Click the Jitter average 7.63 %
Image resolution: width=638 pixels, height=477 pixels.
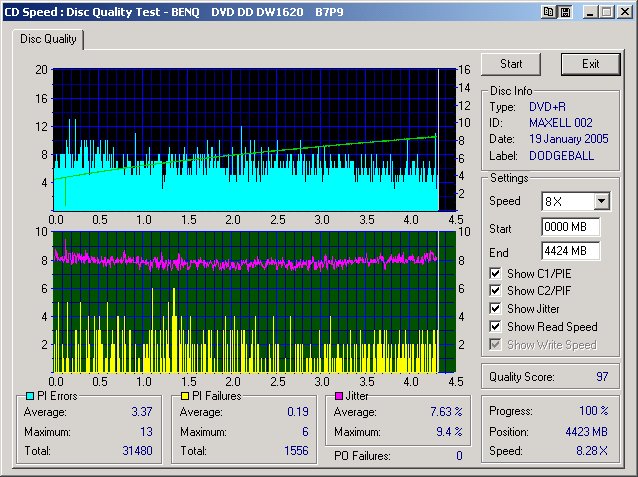[446, 411]
